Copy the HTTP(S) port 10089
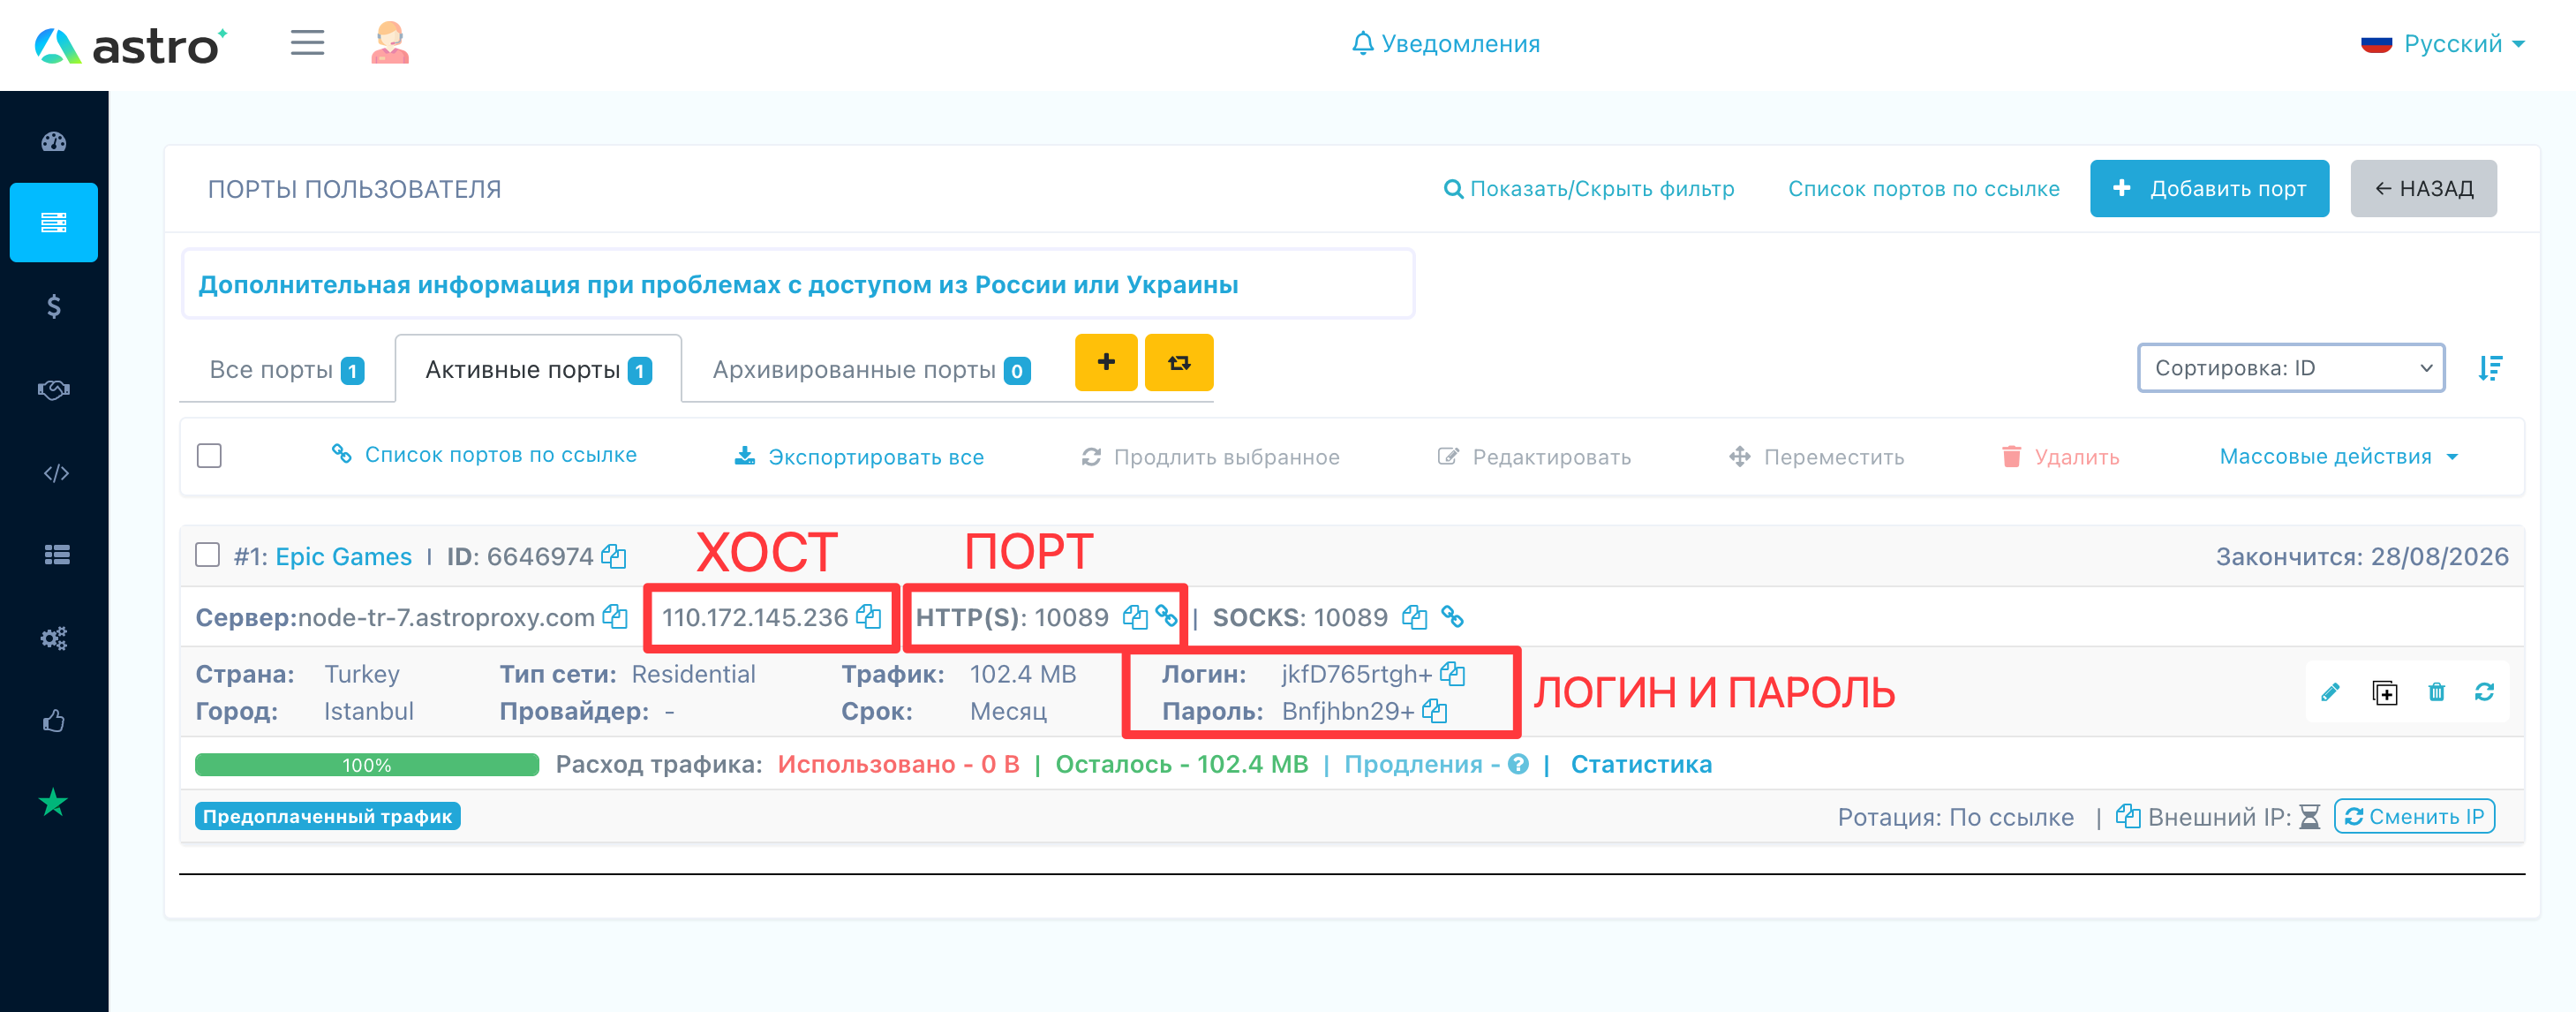Image resolution: width=2576 pixels, height=1012 pixels. point(1135,617)
